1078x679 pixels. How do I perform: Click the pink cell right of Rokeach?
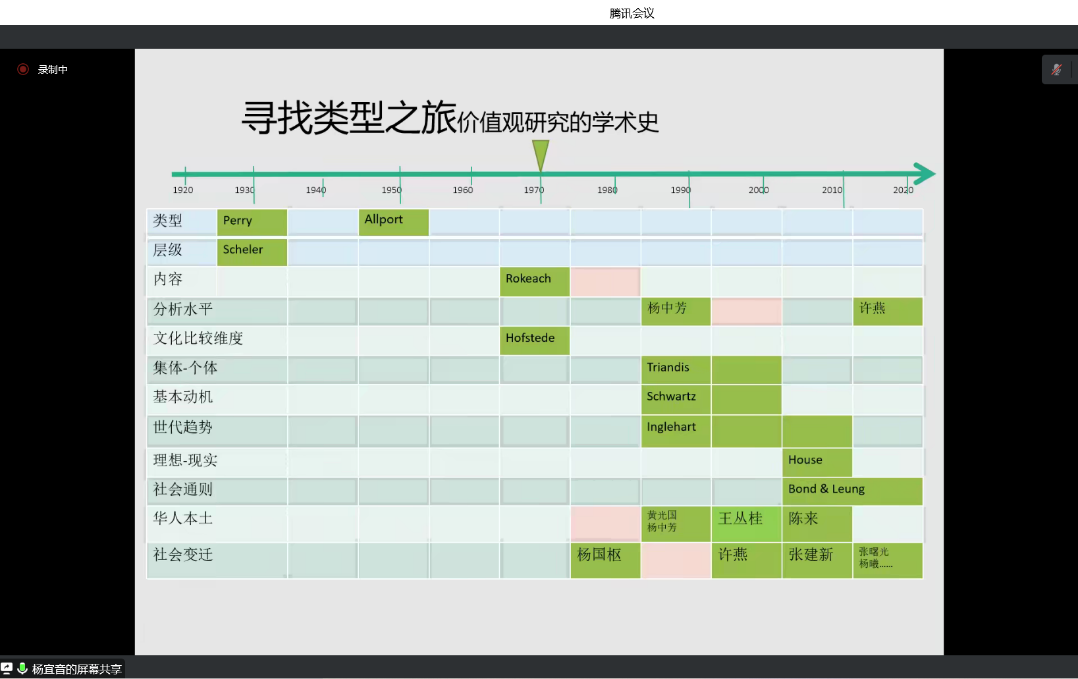coord(605,281)
